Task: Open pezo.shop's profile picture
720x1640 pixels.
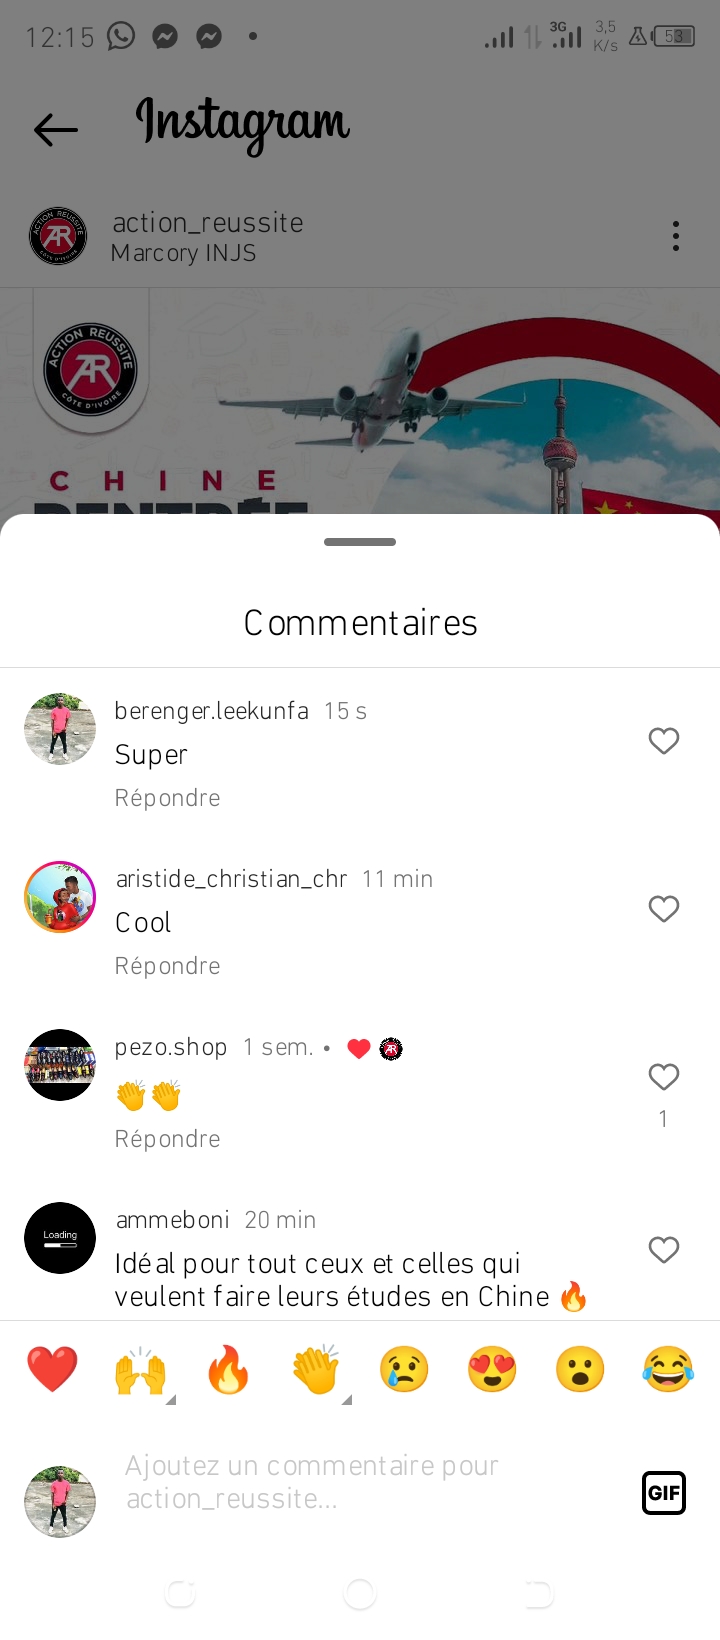Action: [x=60, y=1065]
